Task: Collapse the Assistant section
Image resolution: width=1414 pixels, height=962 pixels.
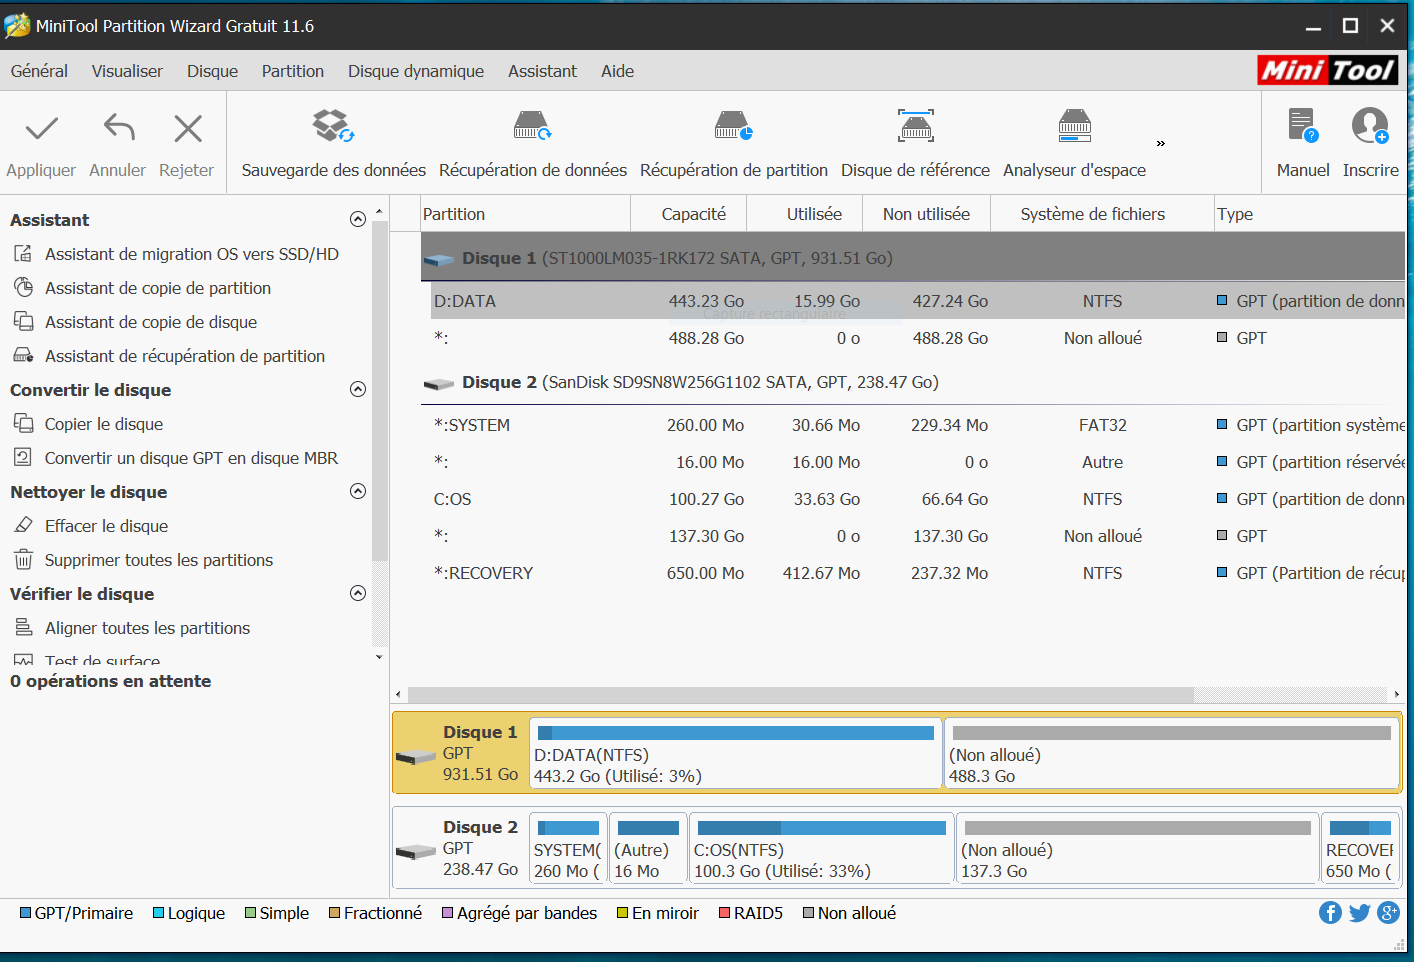Action: 358,219
